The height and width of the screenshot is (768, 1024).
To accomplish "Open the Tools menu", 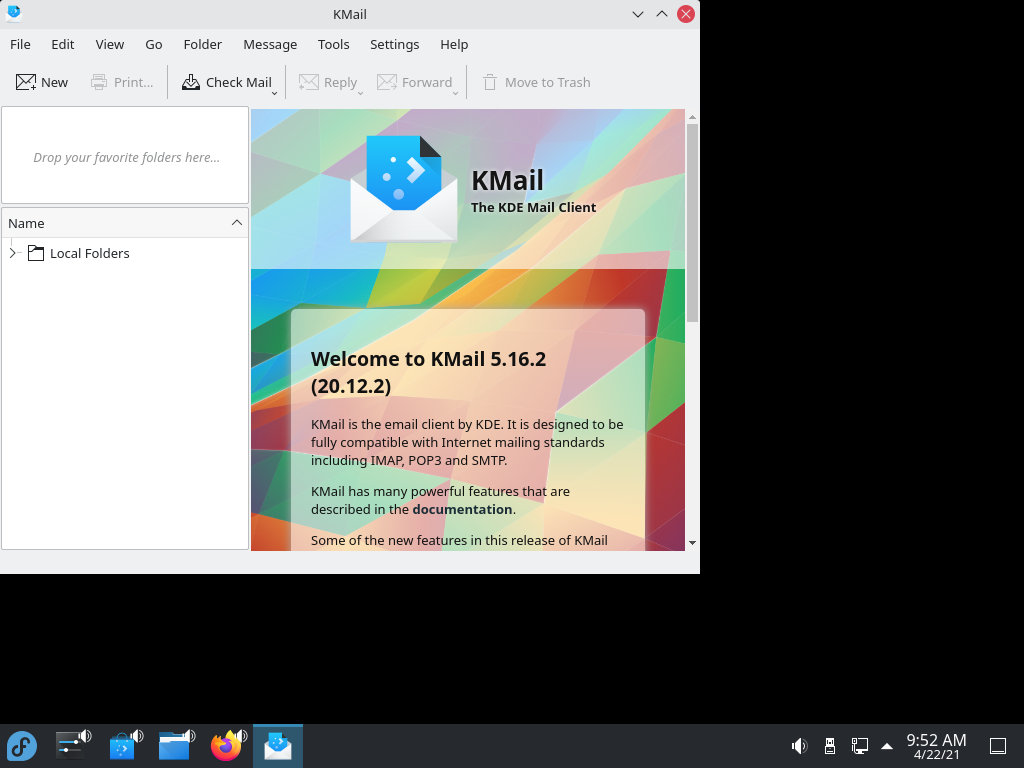I will (334, 44).
